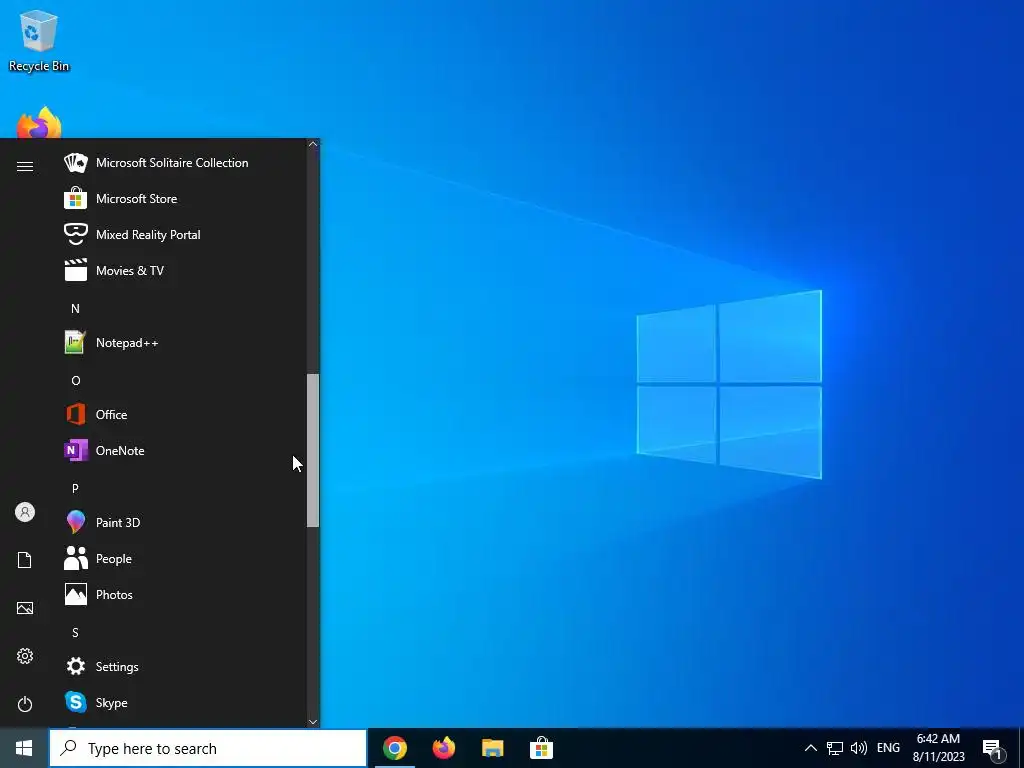This screenshot has width=1024, height=768.
Task: Click the 'Skype' label
Action: tap(112, 703)
